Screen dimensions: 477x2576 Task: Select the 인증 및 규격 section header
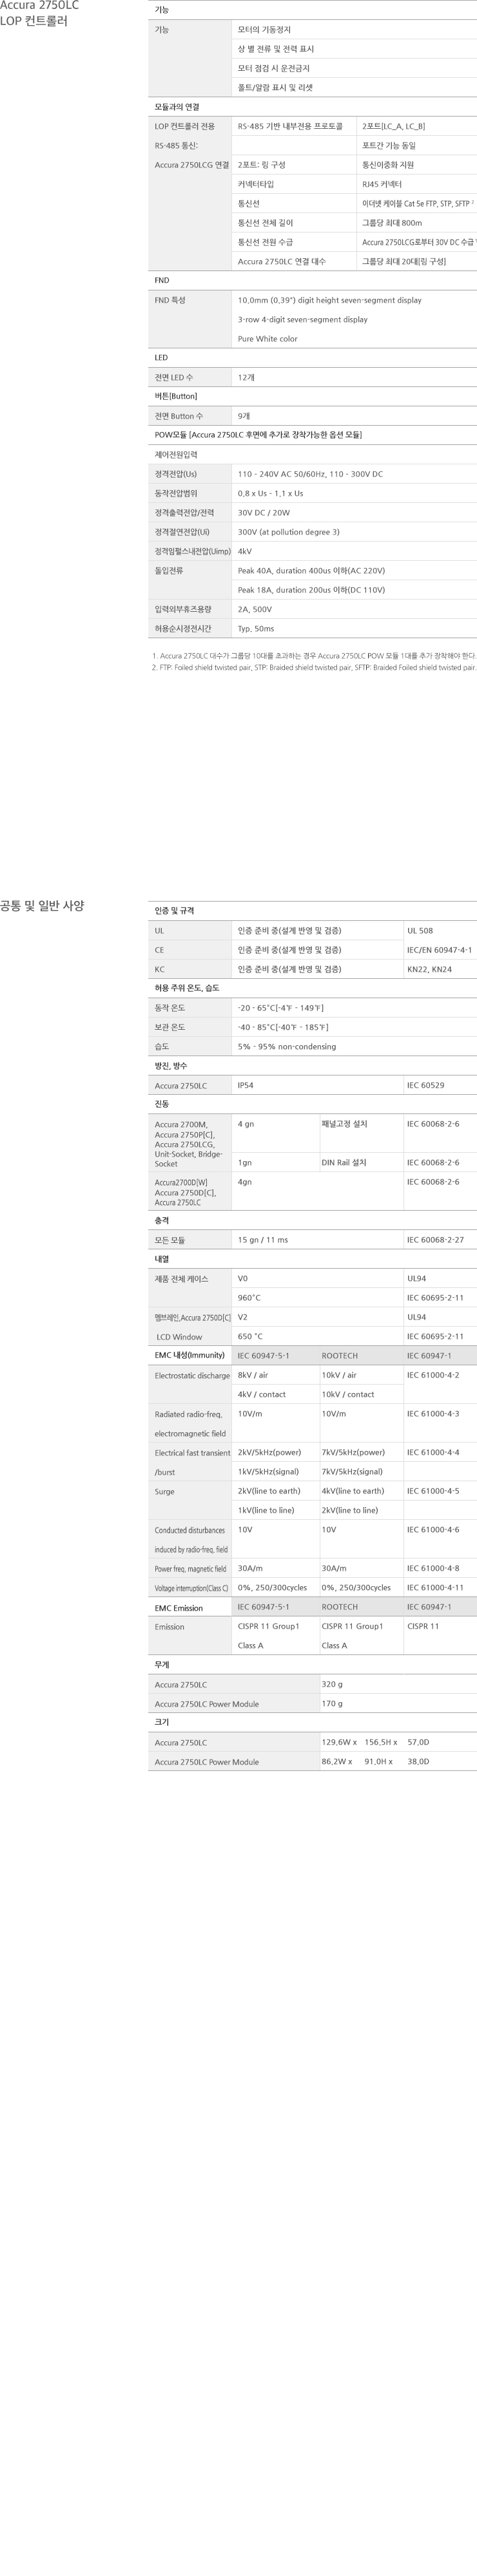point(175,911)
